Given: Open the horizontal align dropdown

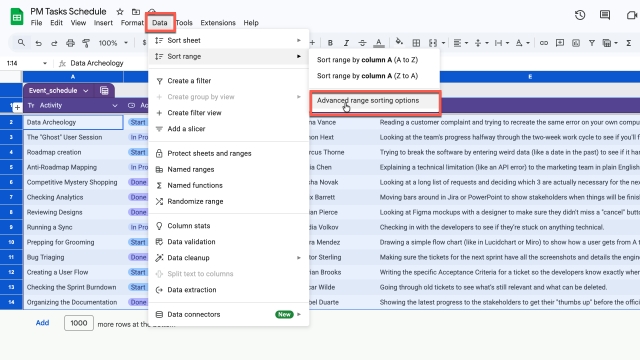Looking at the screenshot, I should click(461, 43).
